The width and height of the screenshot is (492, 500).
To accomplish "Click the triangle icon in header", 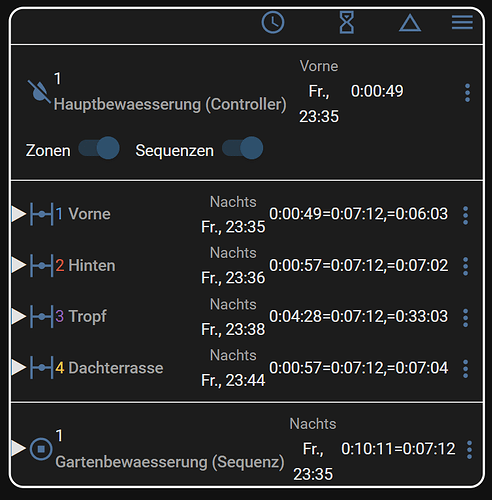I will point(410,23).
